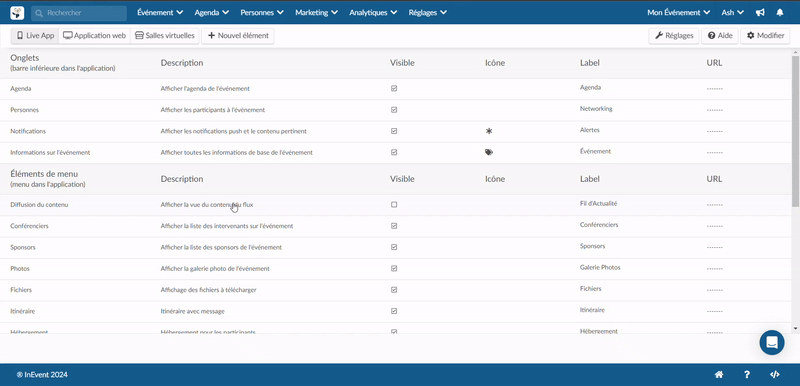Screen dimensions: 800x386
Task: Click the Réglages wrench button
Action: (x=673, y=36)
